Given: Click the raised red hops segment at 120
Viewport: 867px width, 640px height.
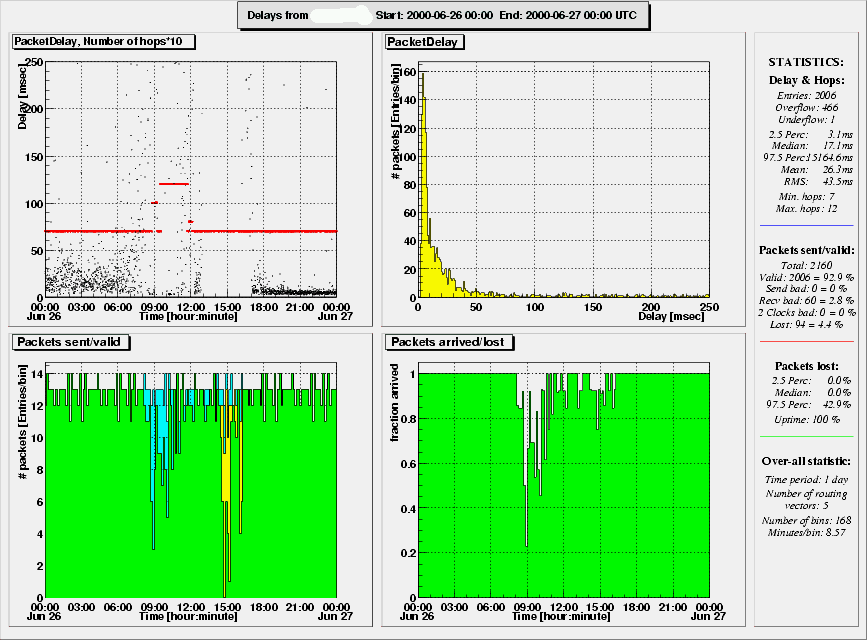Looking at the screenshot, I should [173, 184].
